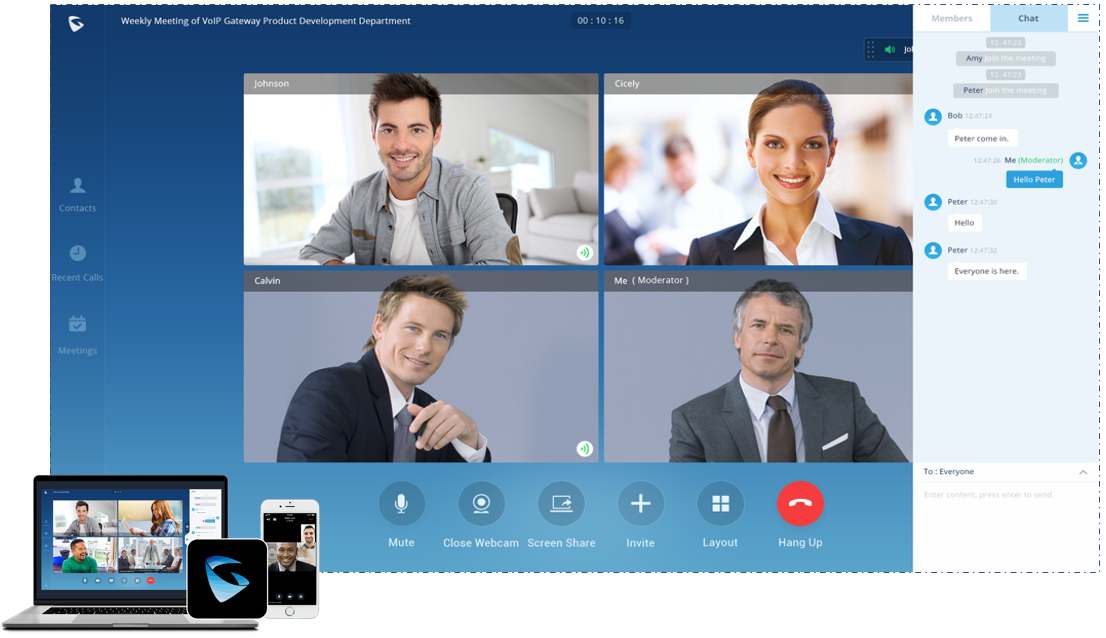This screenshot has height=638, width=1106.
Task: Mute the microphone
Action: tap(401, 504)
